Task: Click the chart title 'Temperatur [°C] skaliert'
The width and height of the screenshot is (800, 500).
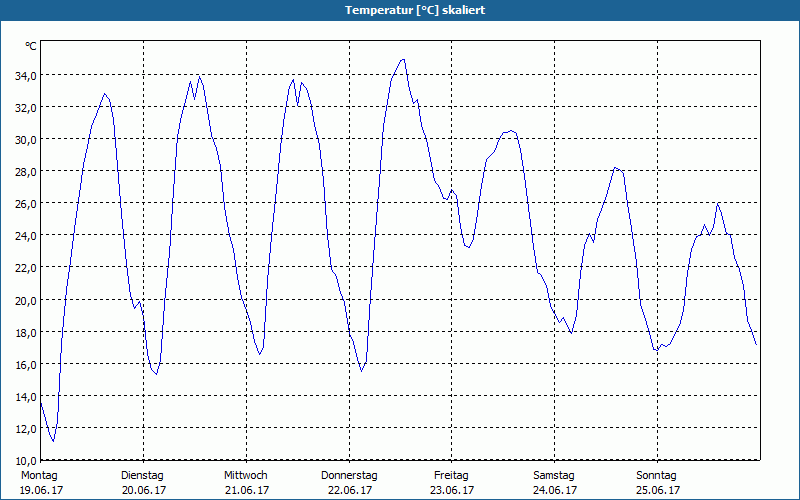Action: pos(415,10)
